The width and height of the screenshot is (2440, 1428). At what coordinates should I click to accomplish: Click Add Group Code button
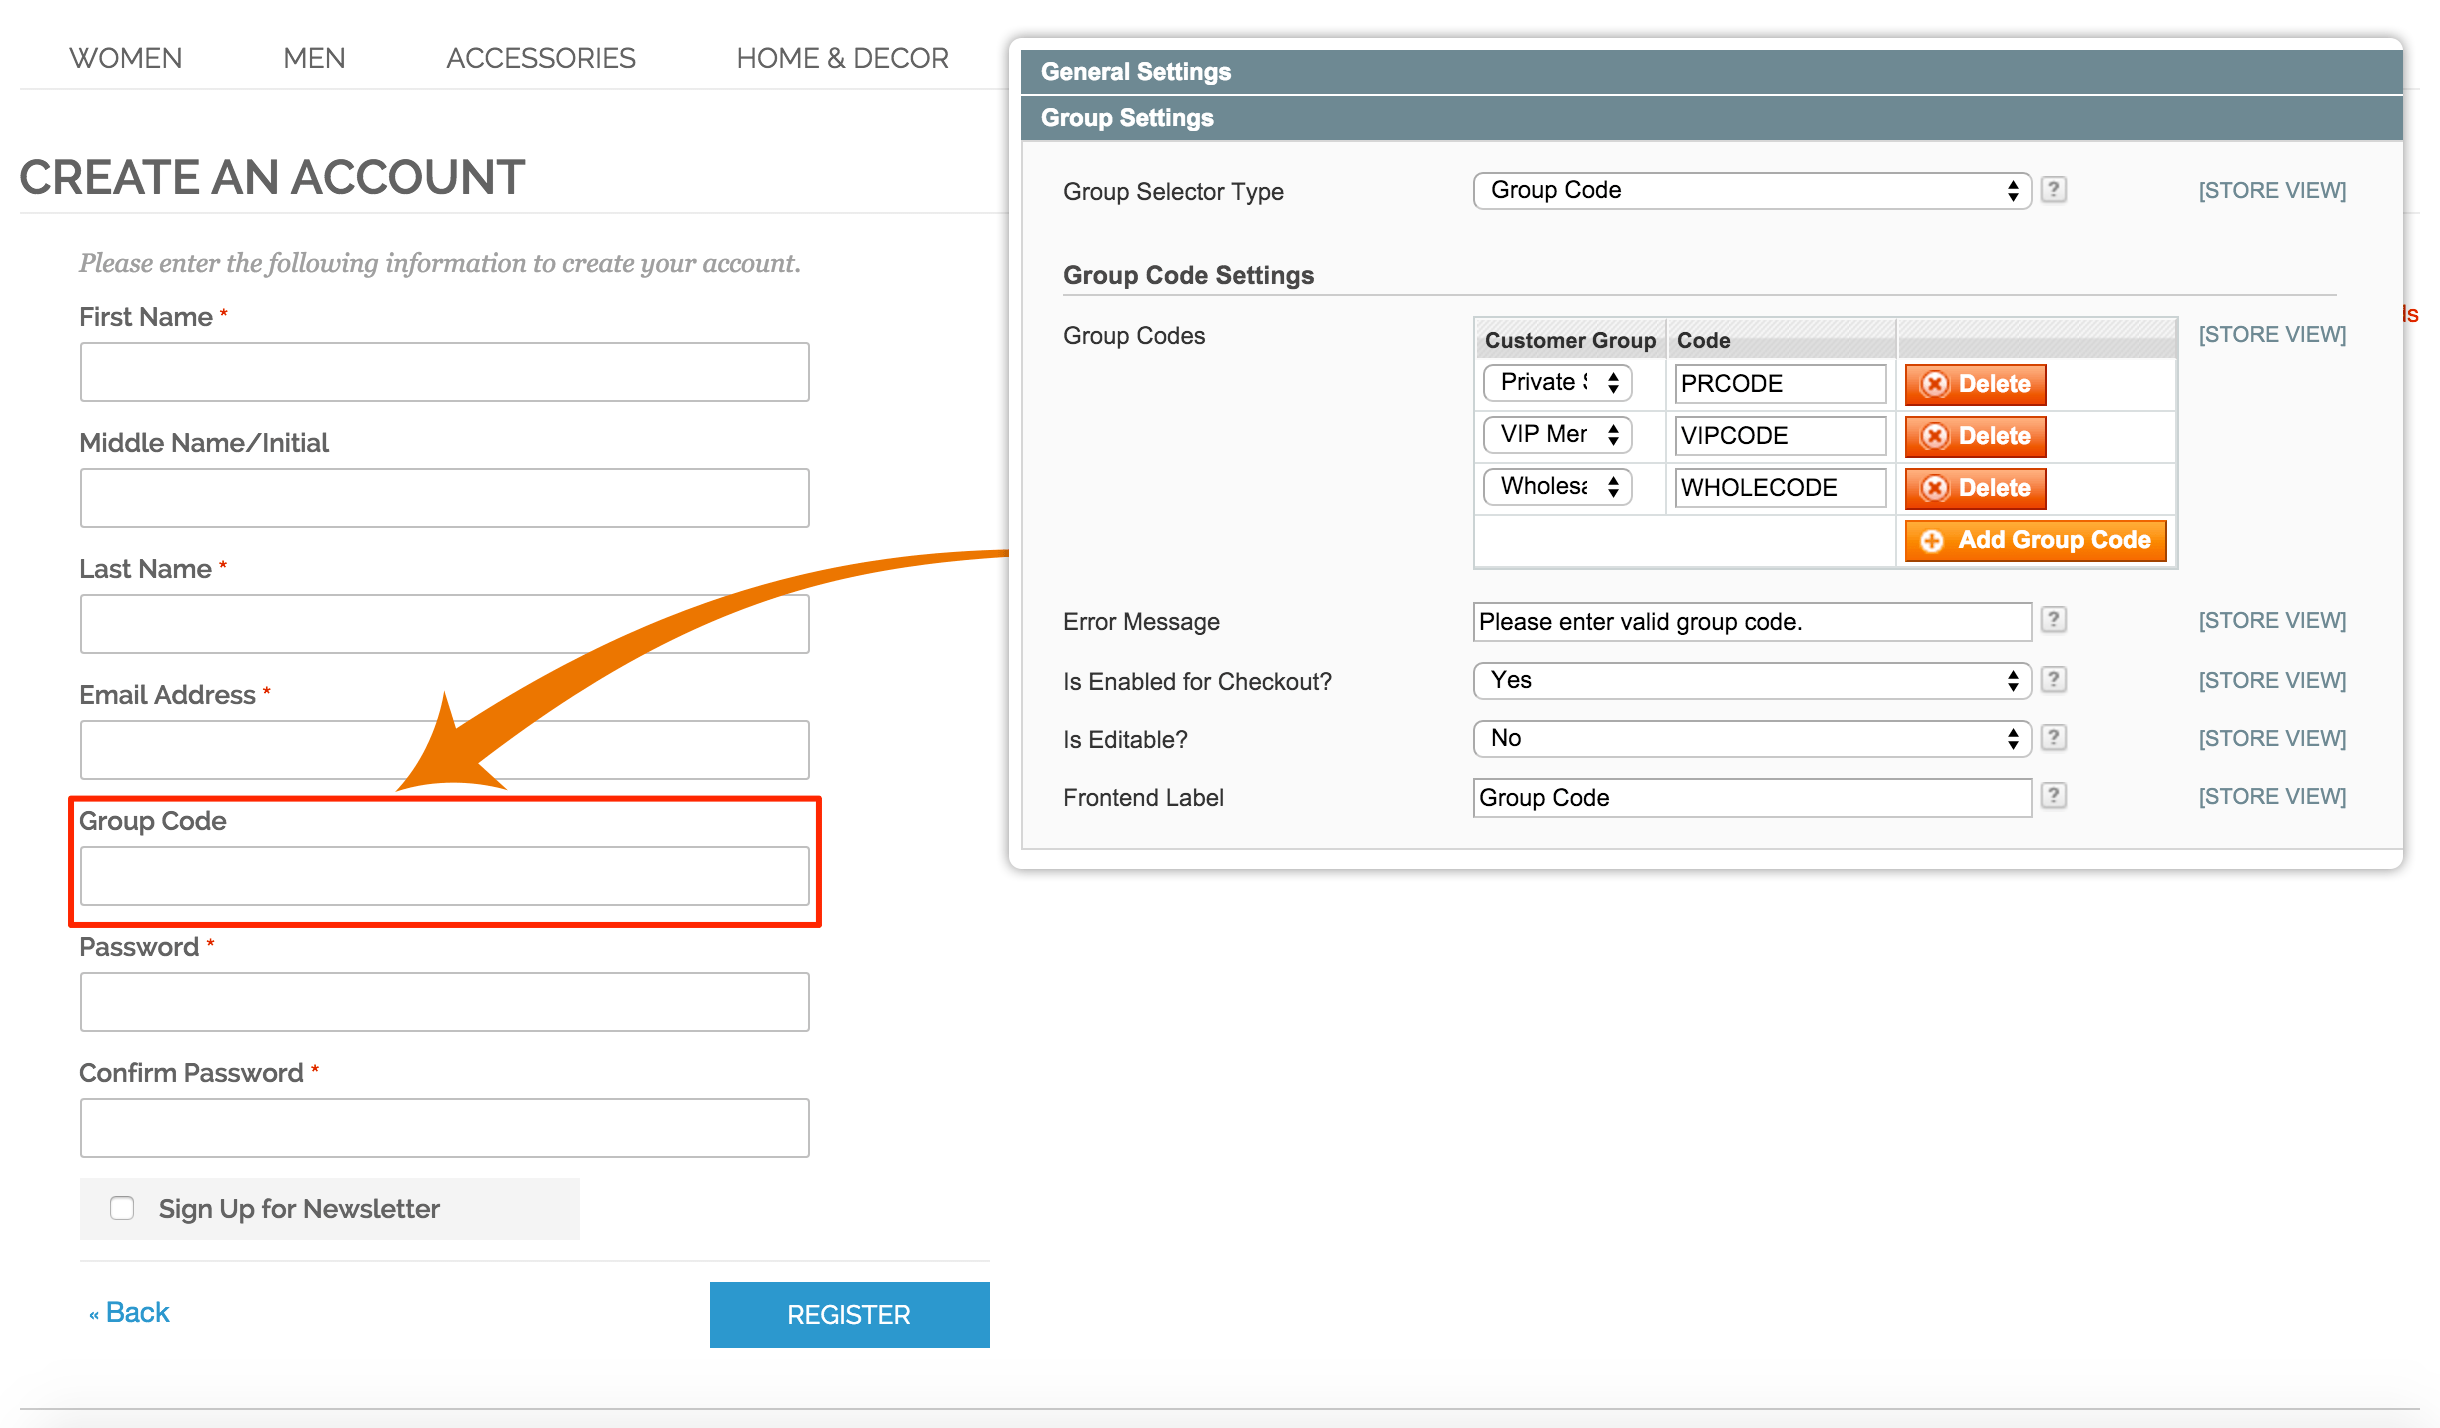[x=2035, y=540]
